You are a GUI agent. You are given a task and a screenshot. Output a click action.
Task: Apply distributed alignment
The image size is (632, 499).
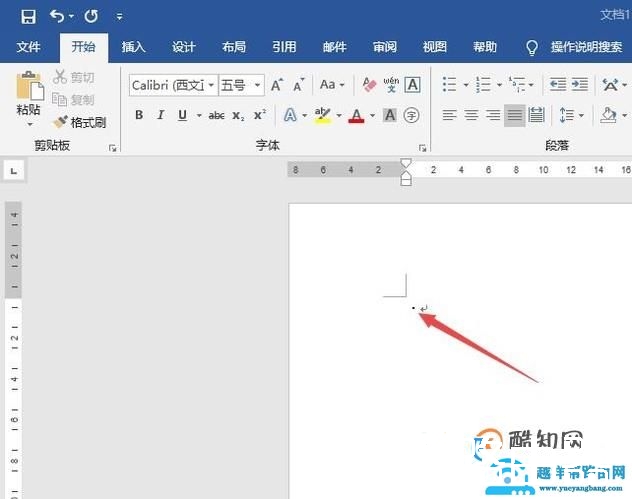coord(536,115)
